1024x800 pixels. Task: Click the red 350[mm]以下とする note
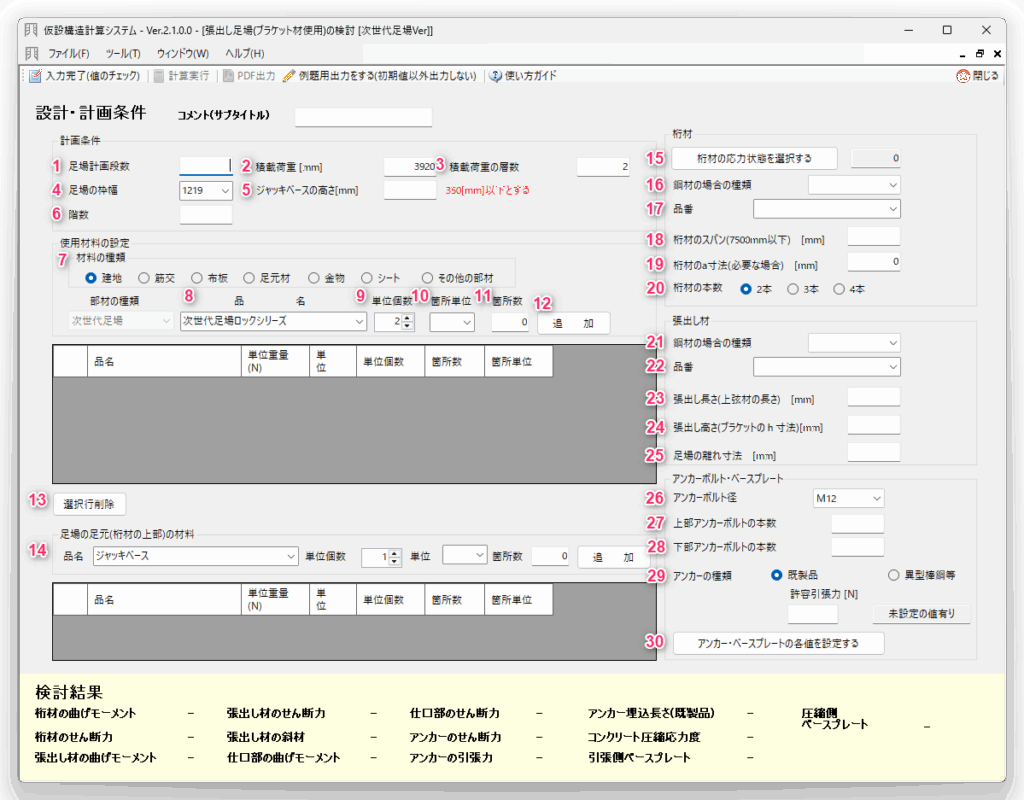[488, 191]
